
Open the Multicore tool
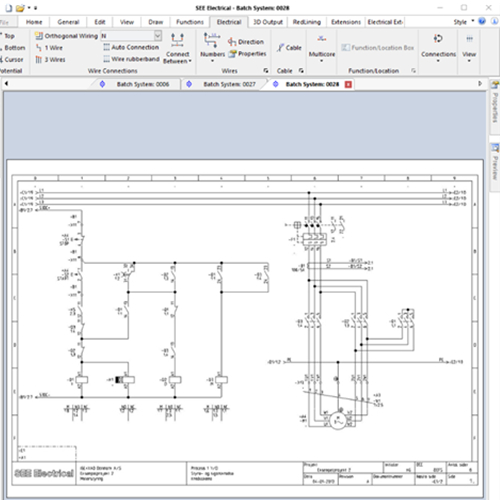[x=322, y=48]
